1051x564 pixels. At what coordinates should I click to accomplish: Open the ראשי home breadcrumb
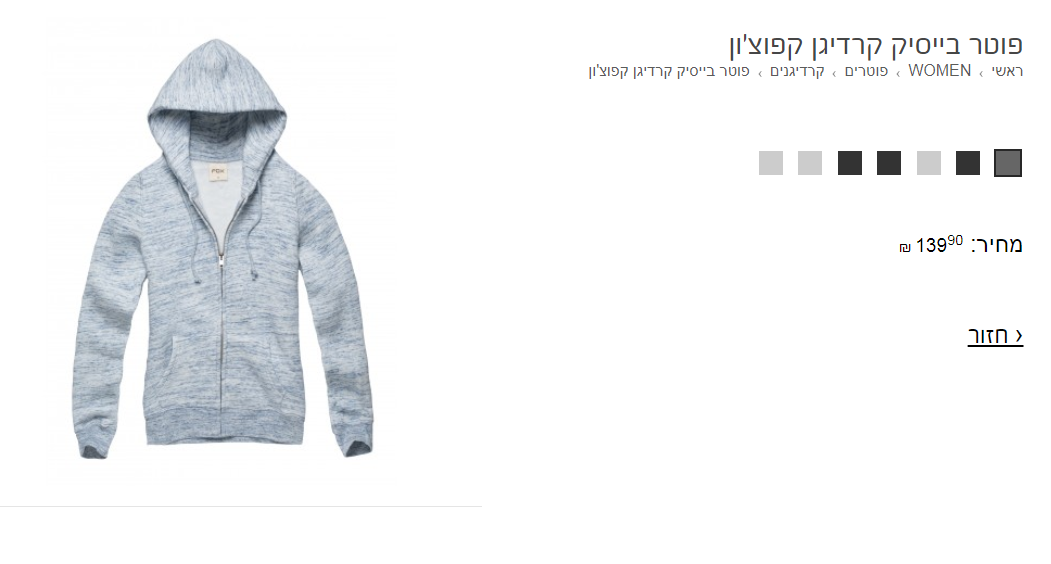point(1007,71)
